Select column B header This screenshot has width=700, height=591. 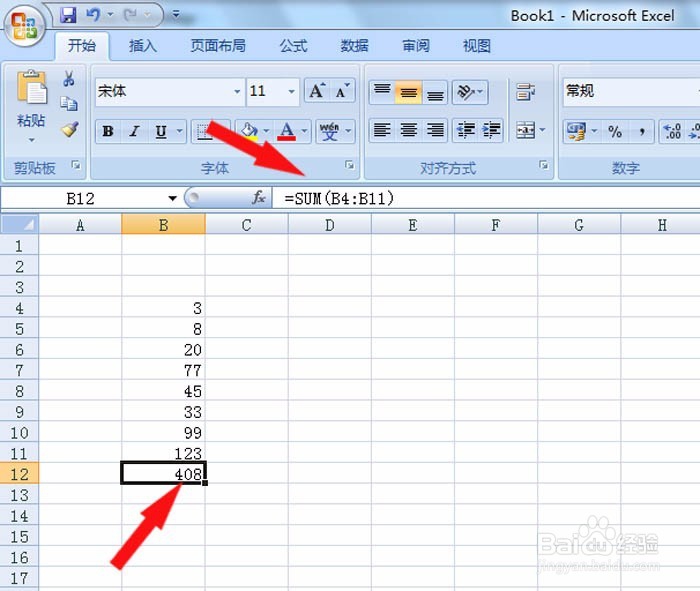(163, 225)
